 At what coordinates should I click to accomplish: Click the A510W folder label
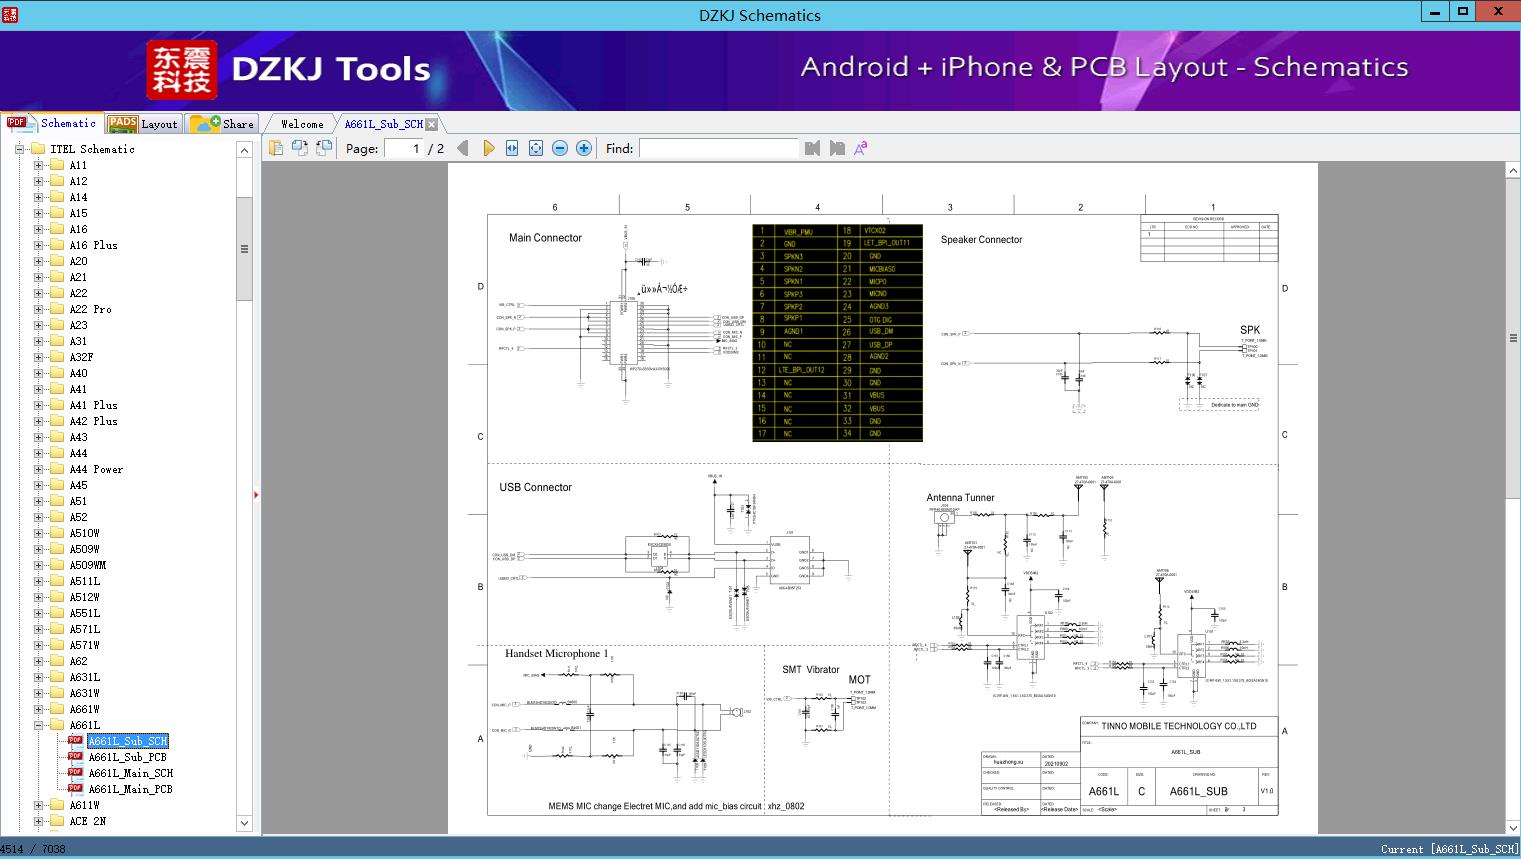[85, 533]
